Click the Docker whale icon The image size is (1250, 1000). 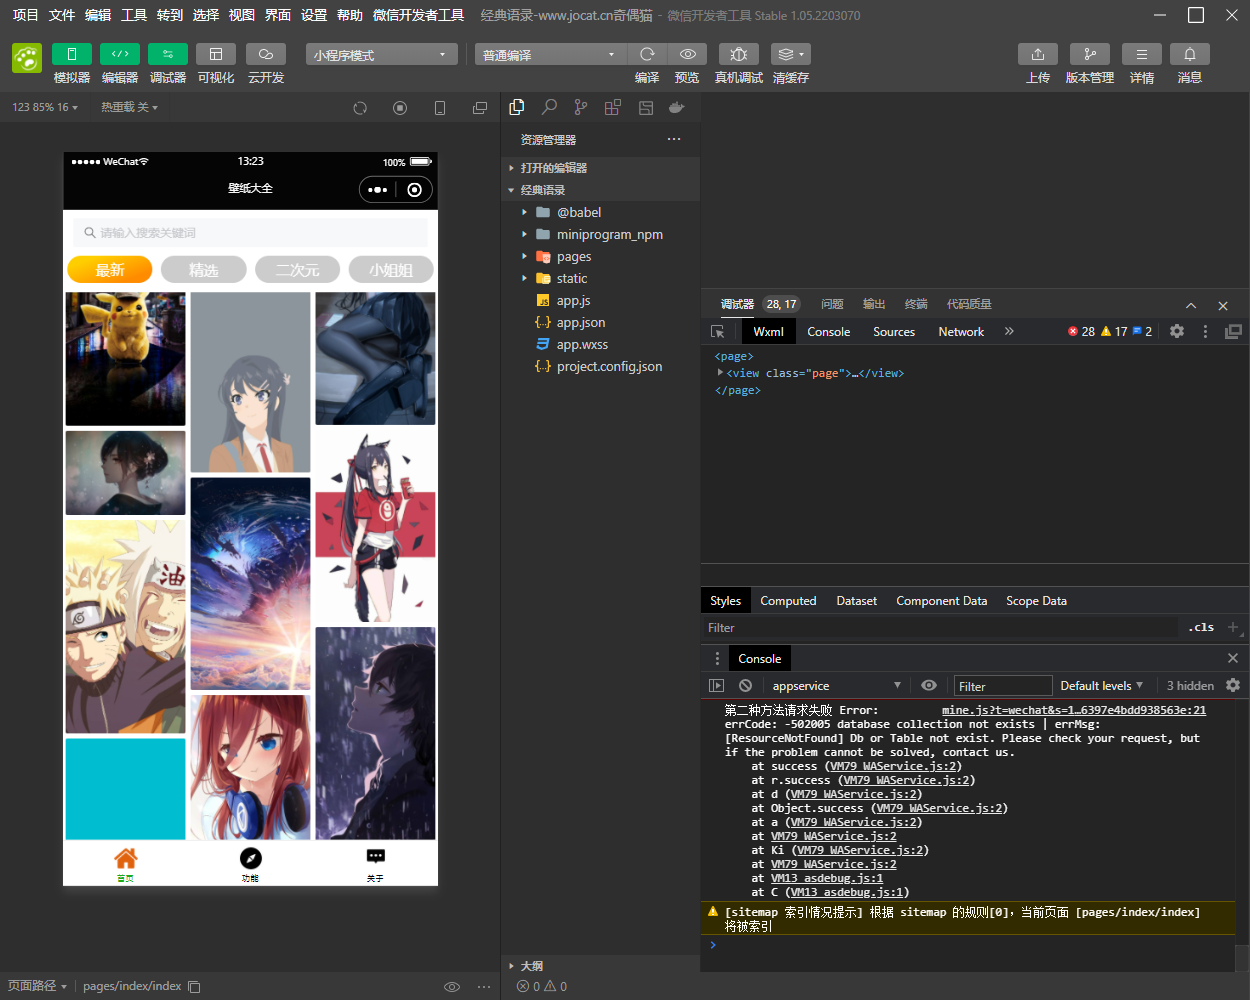[x=677, y=107]
